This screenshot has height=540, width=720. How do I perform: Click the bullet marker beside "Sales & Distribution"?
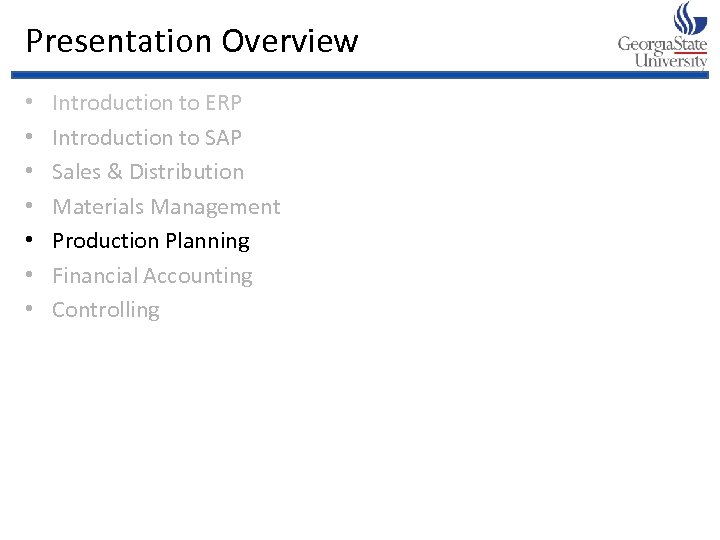pos(31,173)
